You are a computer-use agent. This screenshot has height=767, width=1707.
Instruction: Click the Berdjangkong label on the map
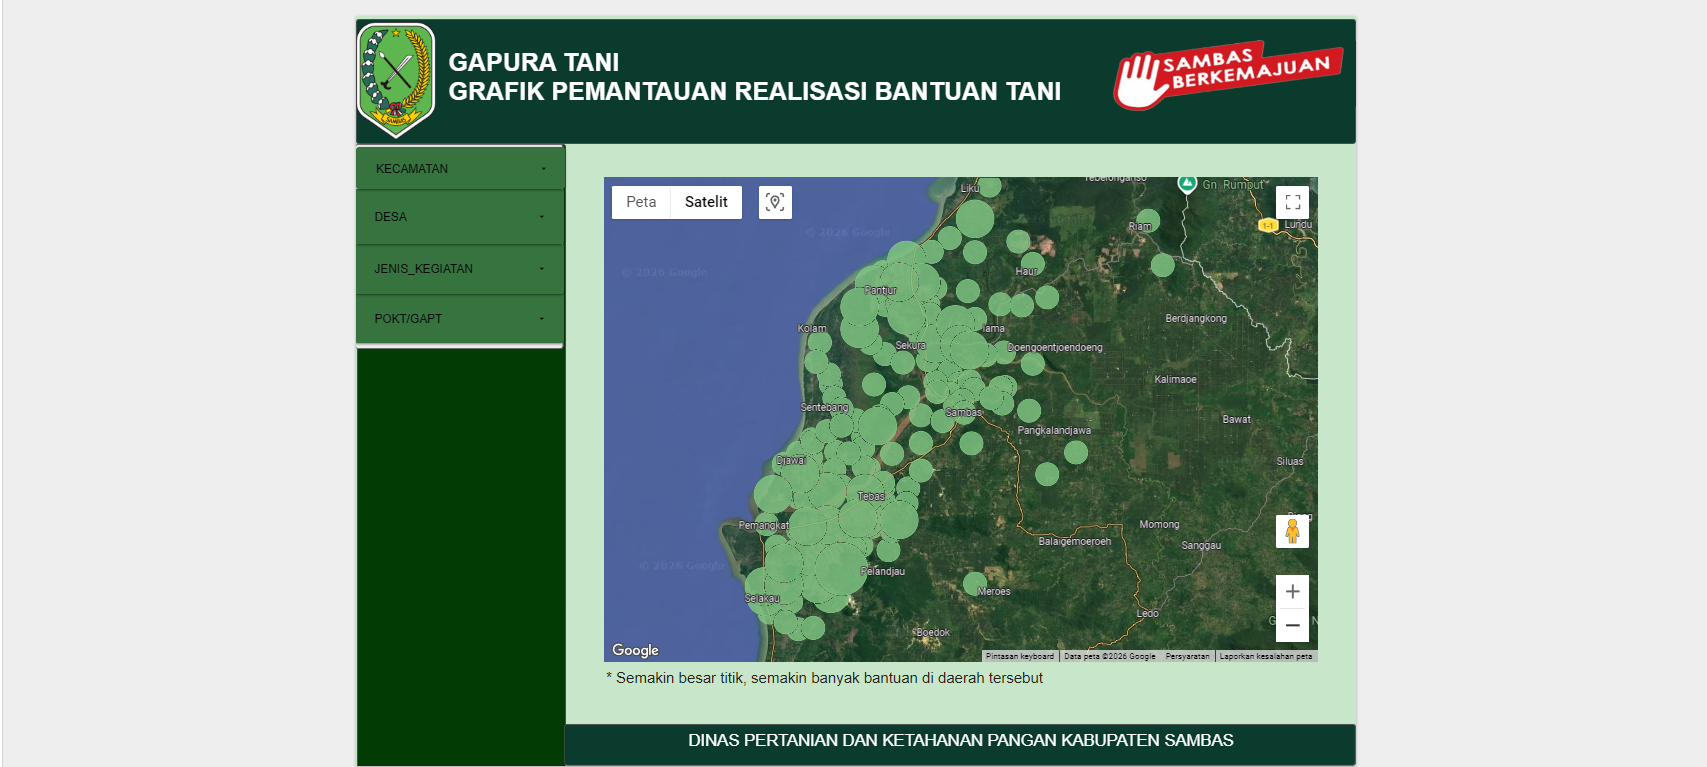tap(1196, 318)
